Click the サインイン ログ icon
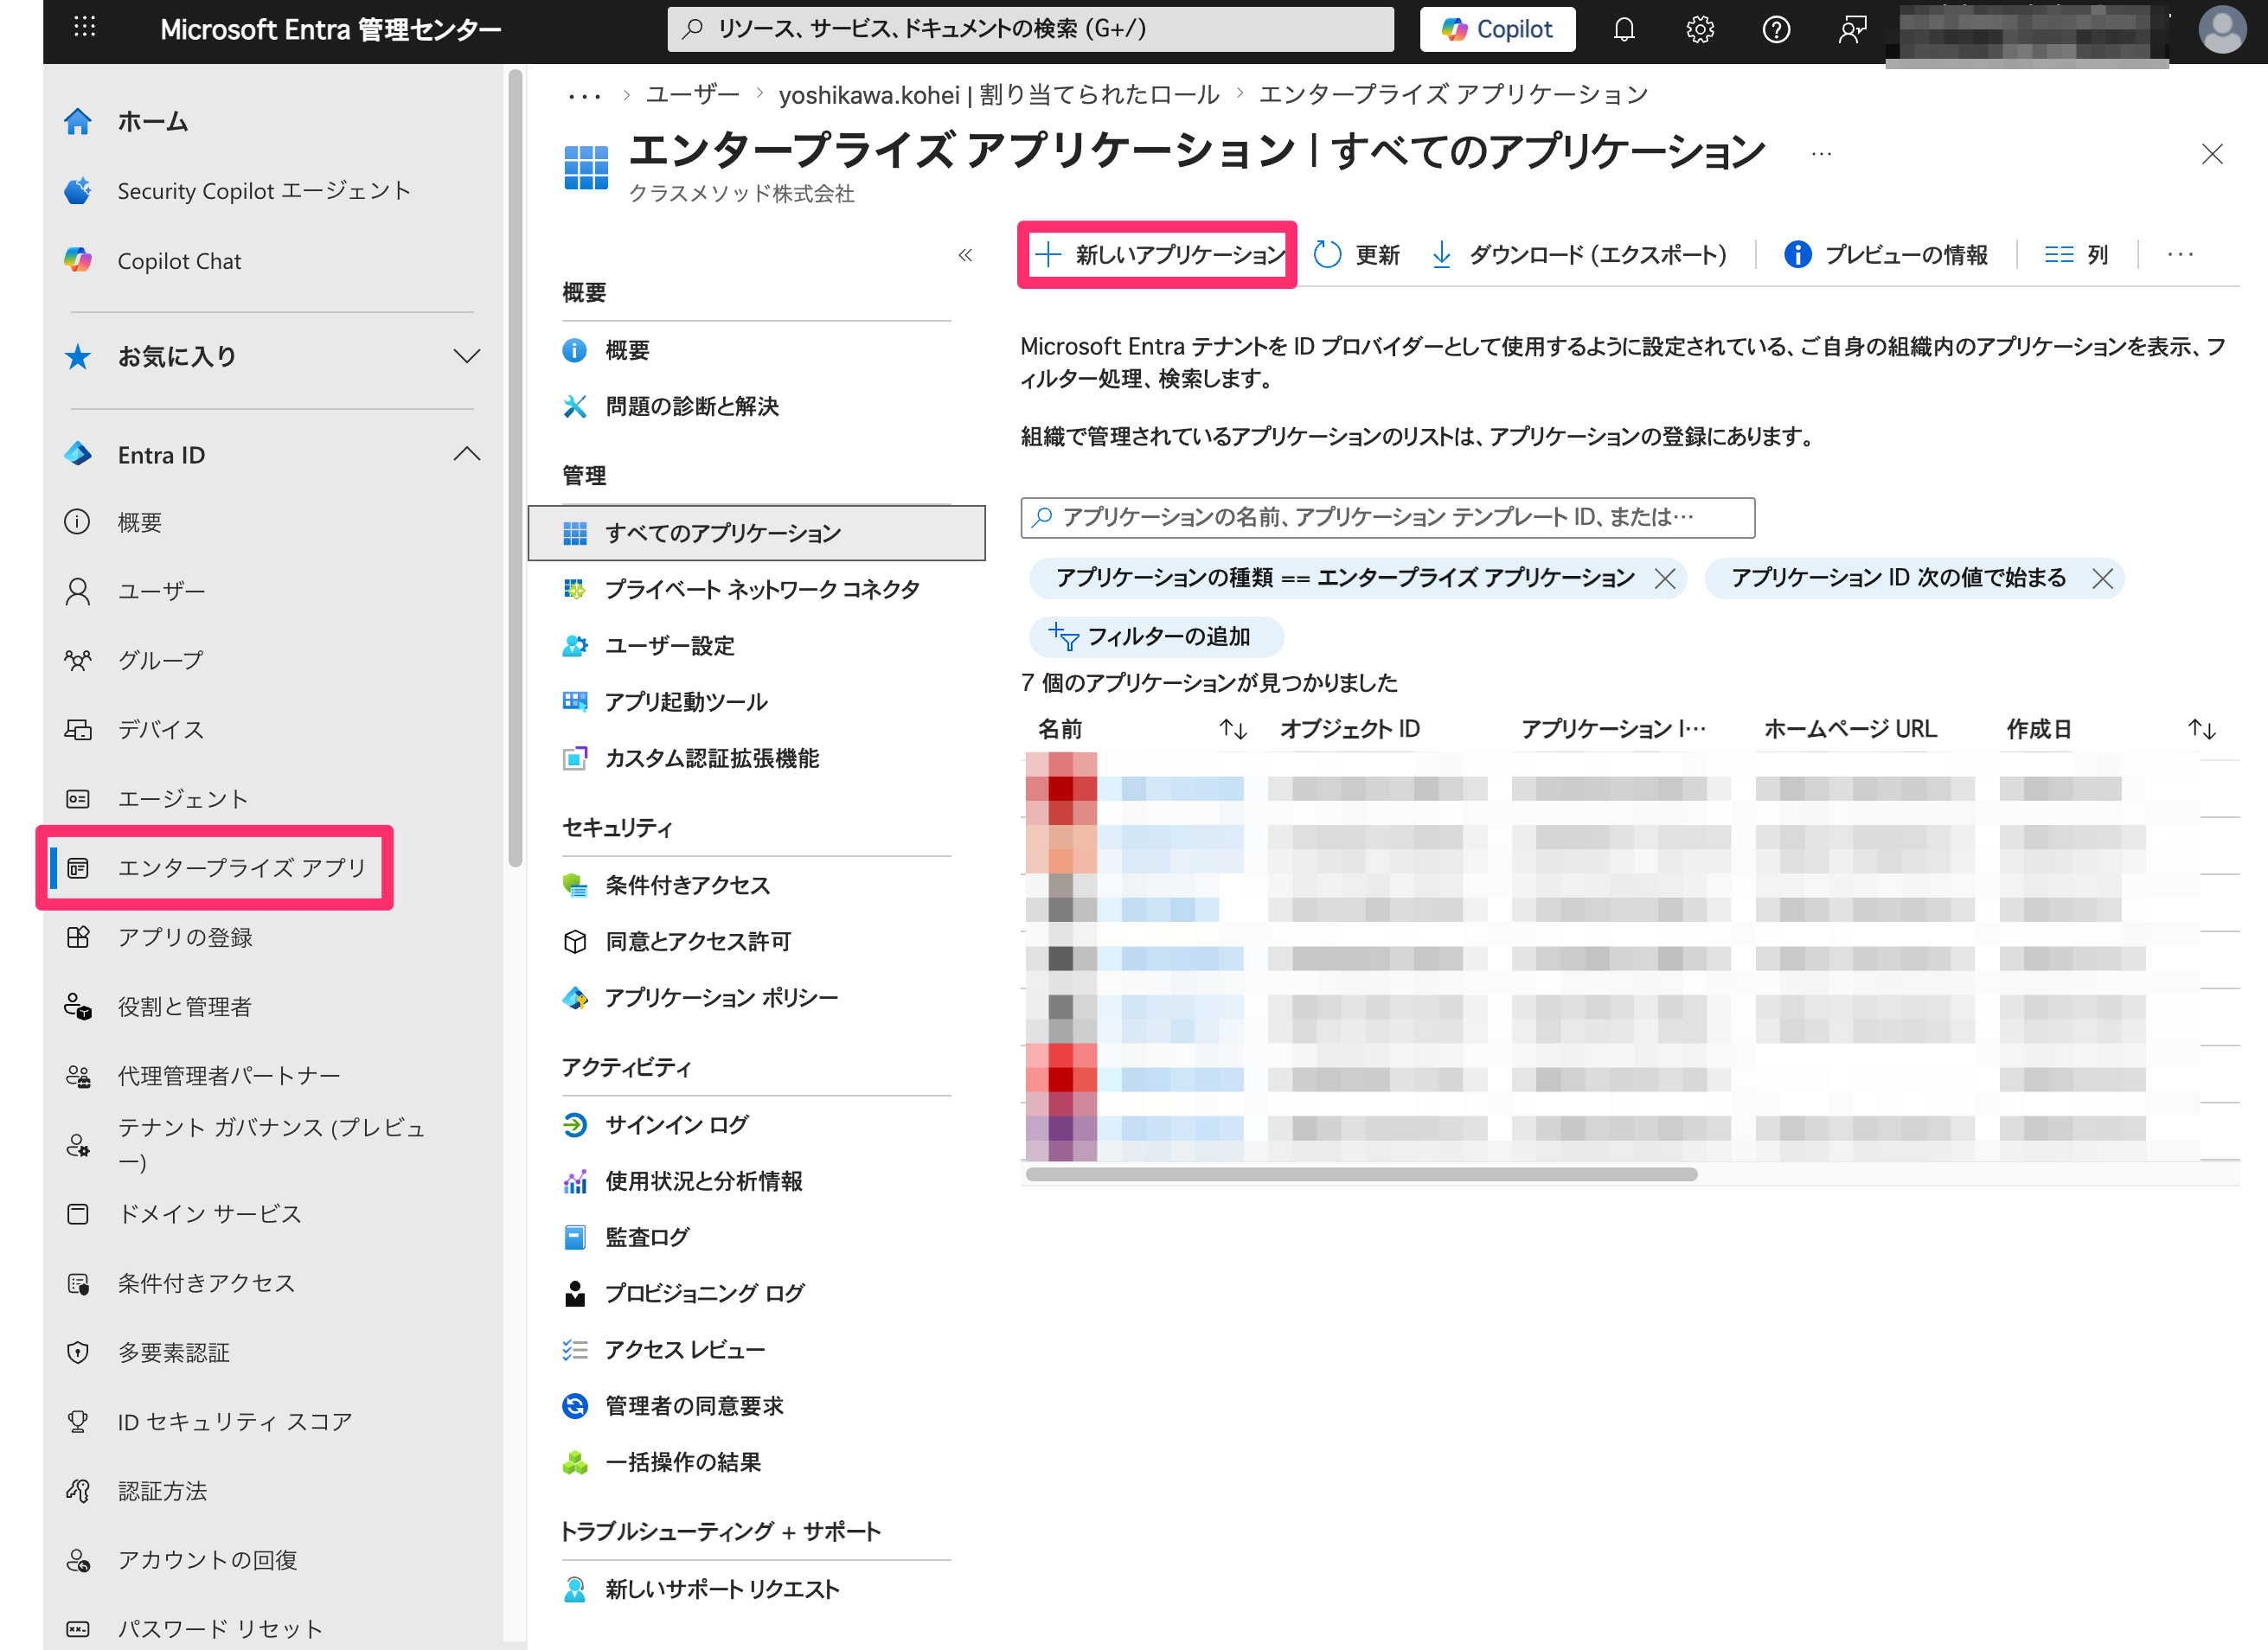 click(x=575, y=1125)
